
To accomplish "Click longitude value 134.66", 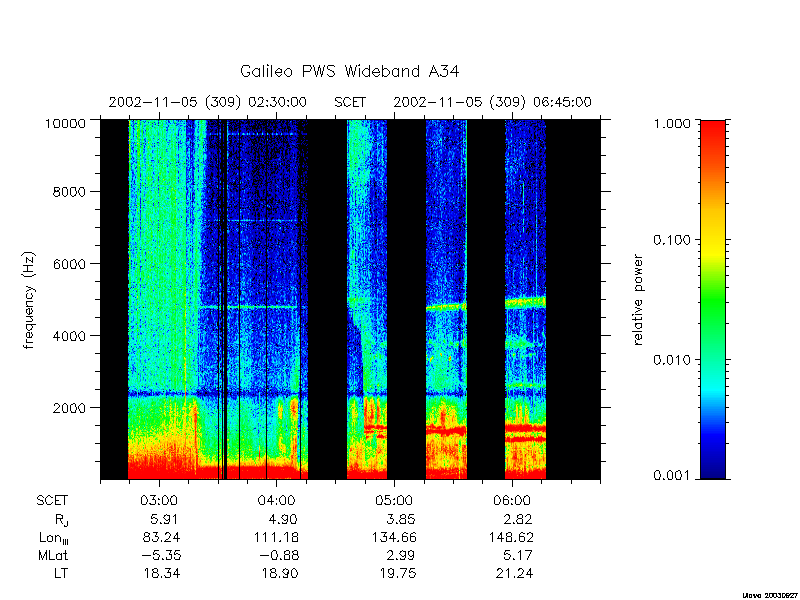I will 394,538.
